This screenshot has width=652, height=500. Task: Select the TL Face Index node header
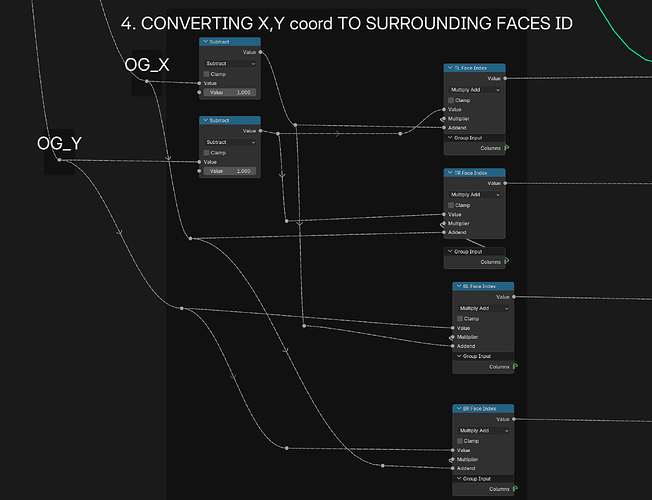click(x=474, y=68)
